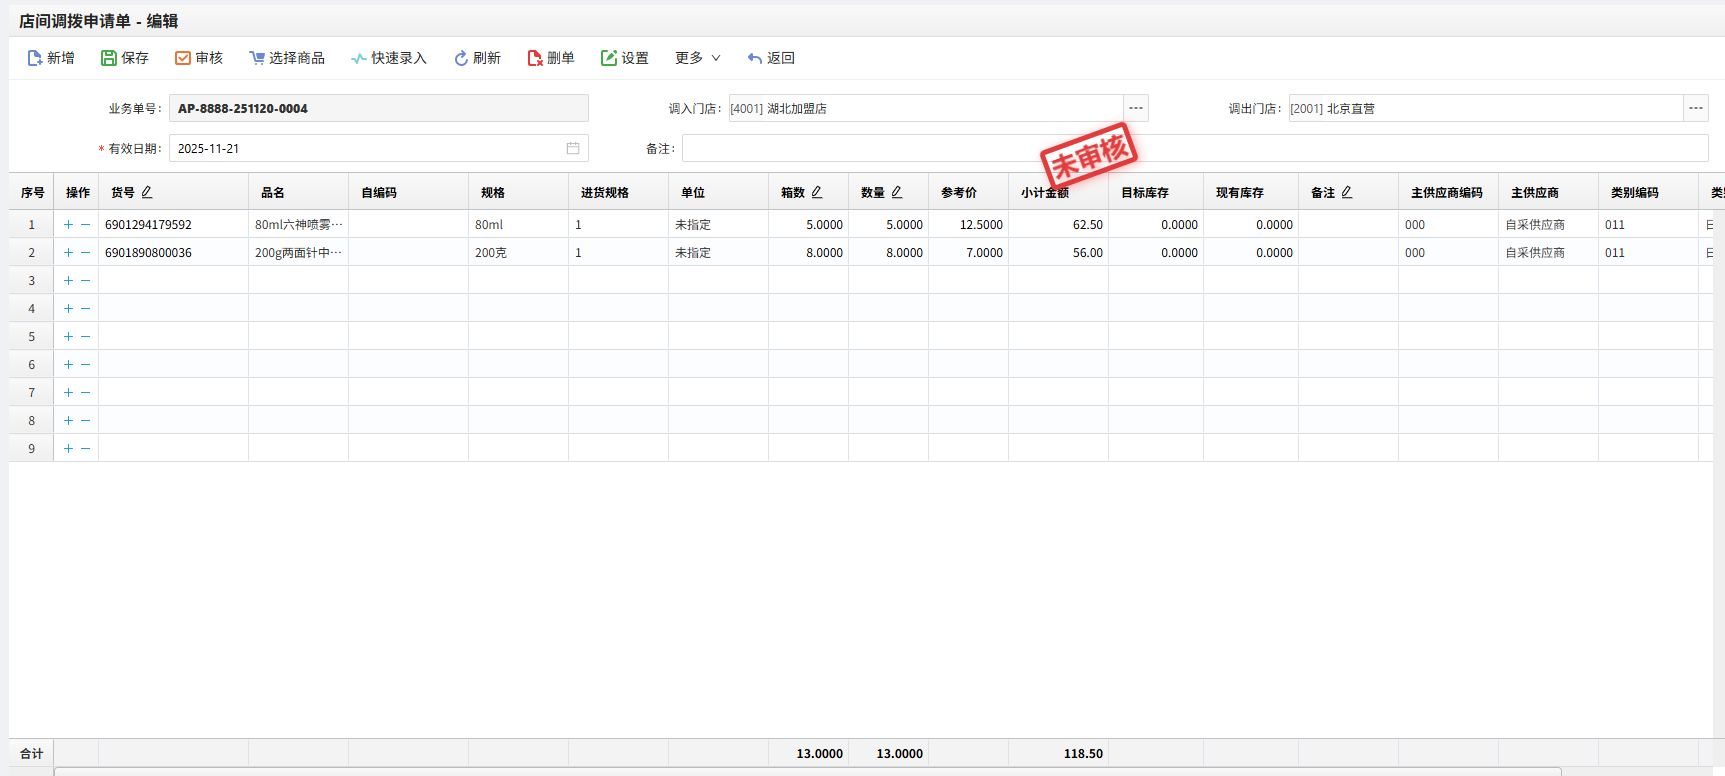Open 快速录入 quick entry
Viewport: 1725px width, 776px height.
click(x=359, y=58)
